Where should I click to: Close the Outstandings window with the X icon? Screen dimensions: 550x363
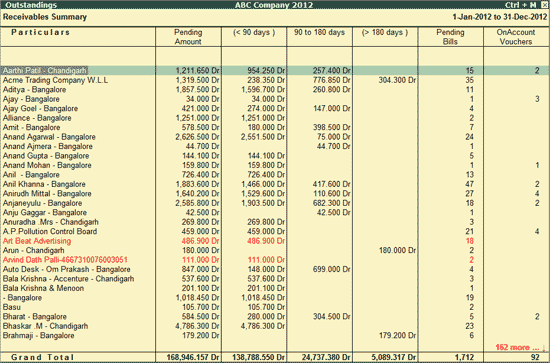click(544, 5)
